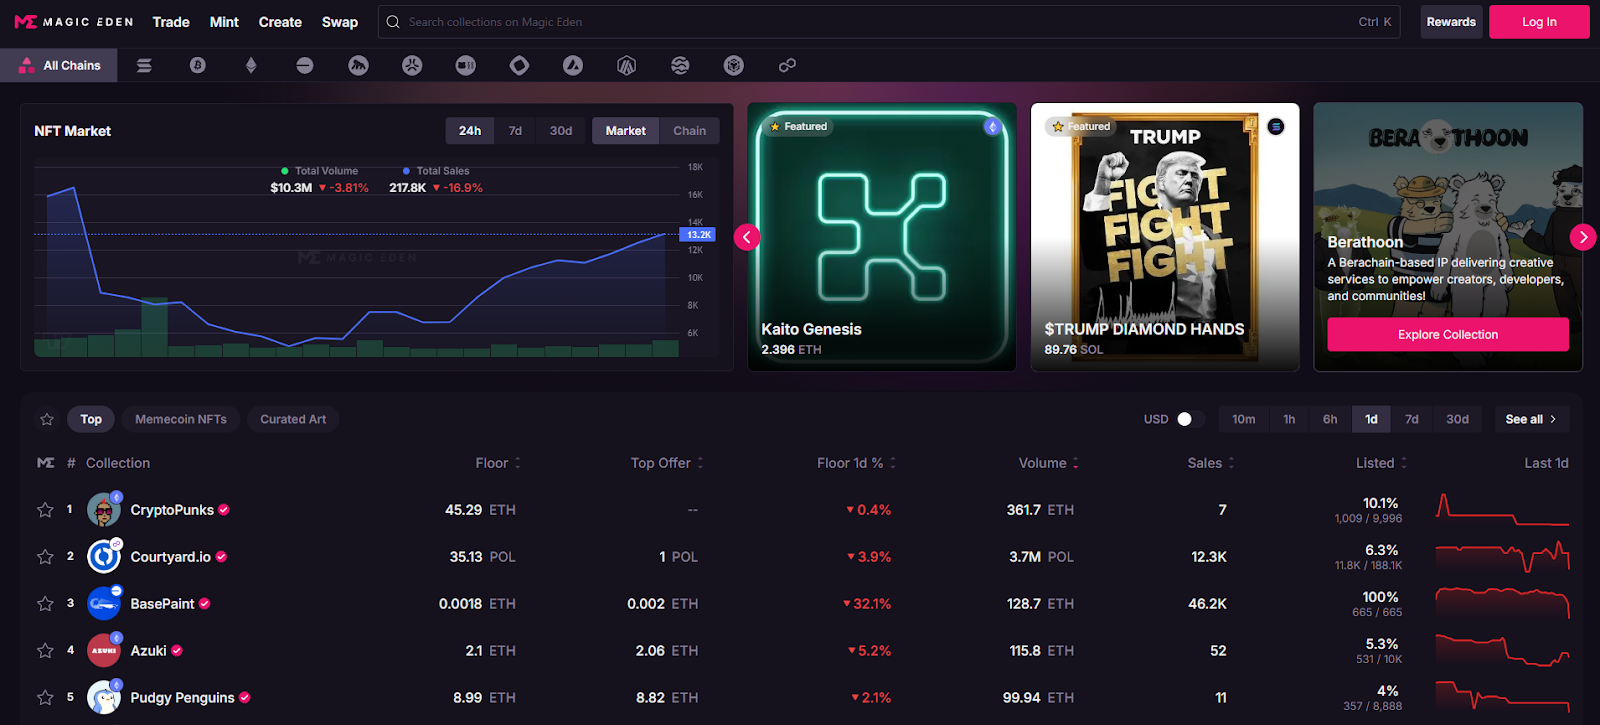
Task: Sort table by Floor column
Action: 498,463
